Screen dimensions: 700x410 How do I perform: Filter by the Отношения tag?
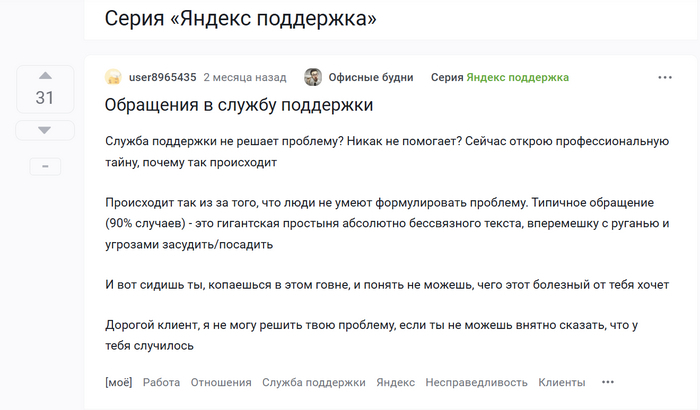[x=221, y=383]
